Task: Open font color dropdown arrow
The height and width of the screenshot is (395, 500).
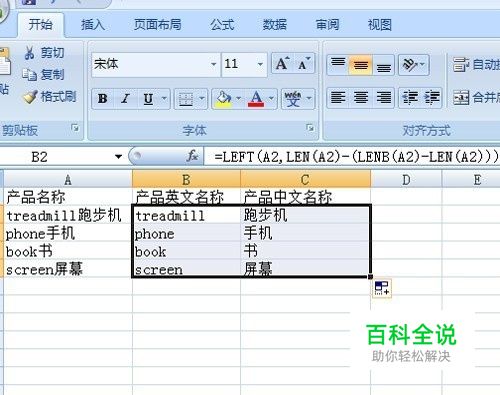Action: (x=271, y=99)
